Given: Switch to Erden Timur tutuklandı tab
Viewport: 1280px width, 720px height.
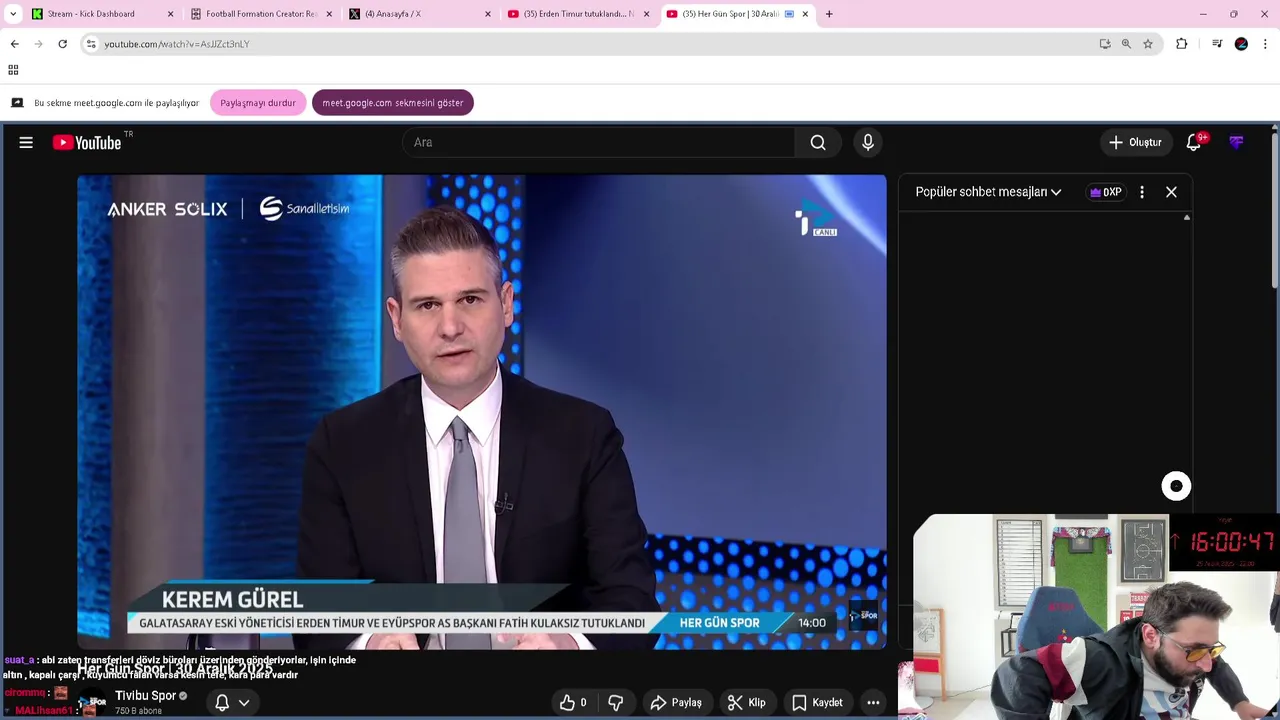Looking at the screenshot, I should pos(579,14).
